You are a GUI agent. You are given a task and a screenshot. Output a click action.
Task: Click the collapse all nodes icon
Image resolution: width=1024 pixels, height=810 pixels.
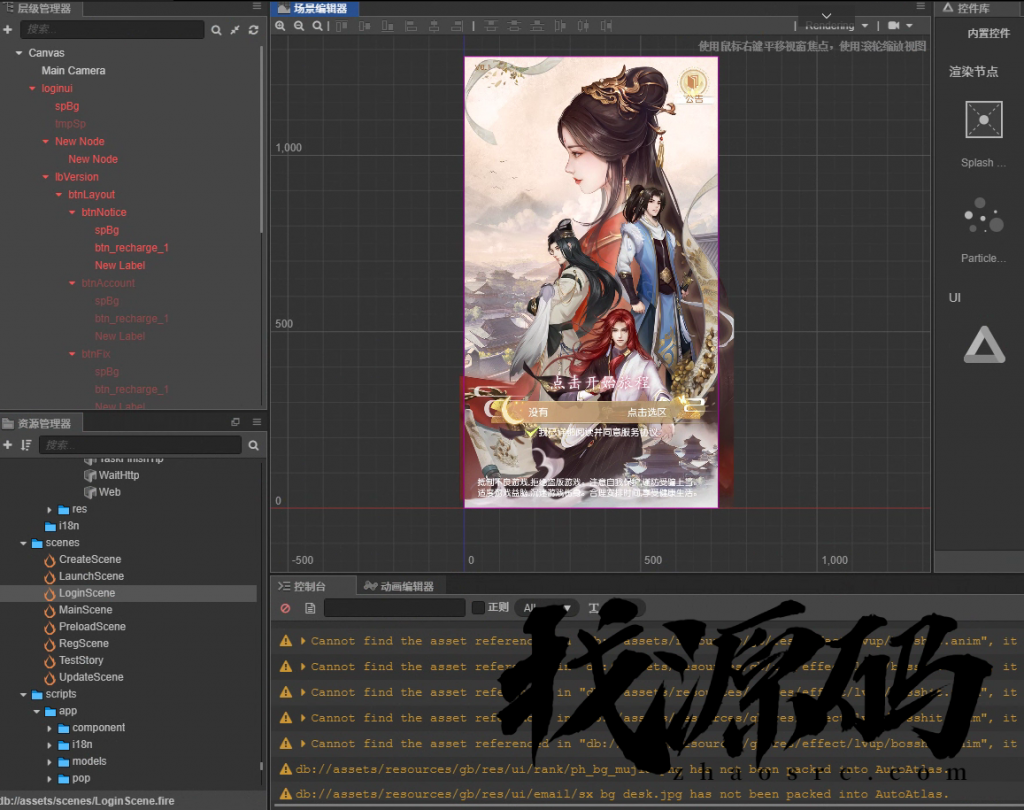[x=234, y=30]
